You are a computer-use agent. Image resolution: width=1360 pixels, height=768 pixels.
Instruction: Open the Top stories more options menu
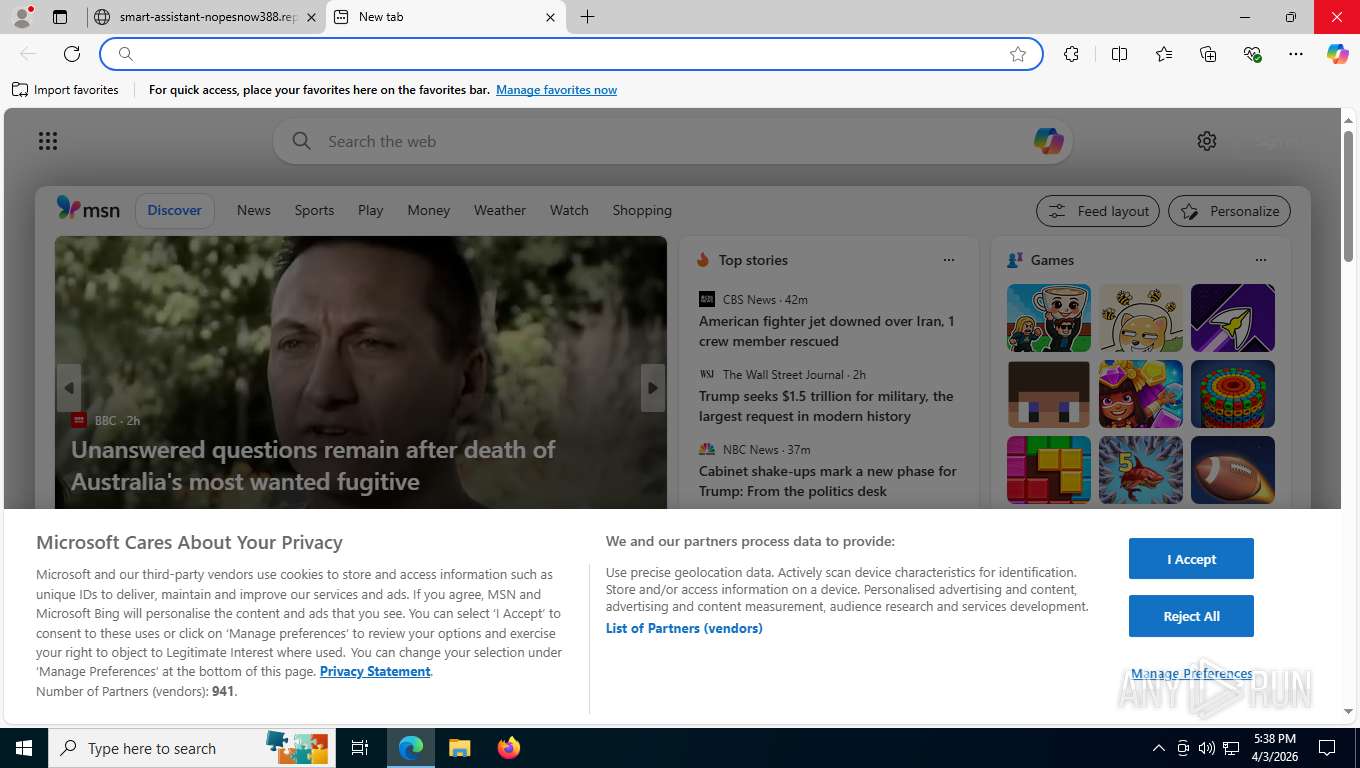click(949, 260)
